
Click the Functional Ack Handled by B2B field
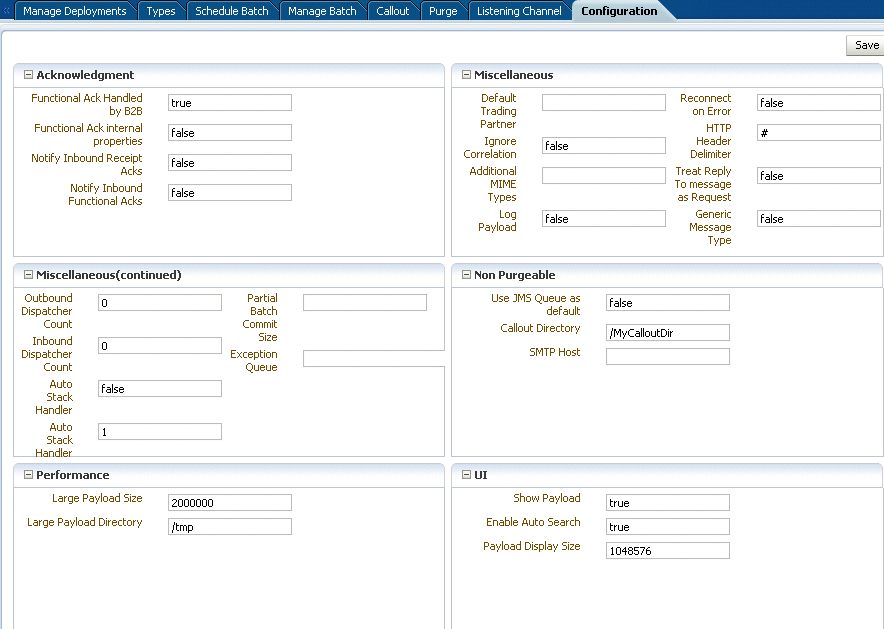point(230,103)
